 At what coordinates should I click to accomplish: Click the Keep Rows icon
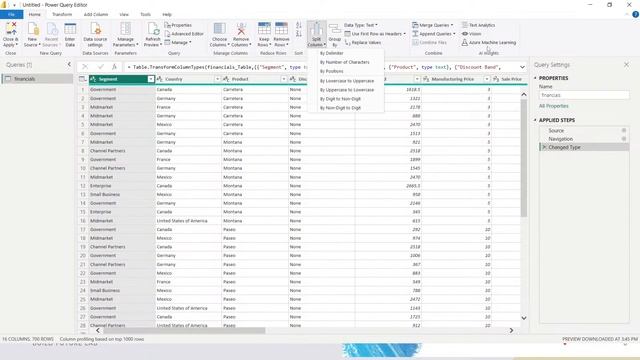coord(264,29)
